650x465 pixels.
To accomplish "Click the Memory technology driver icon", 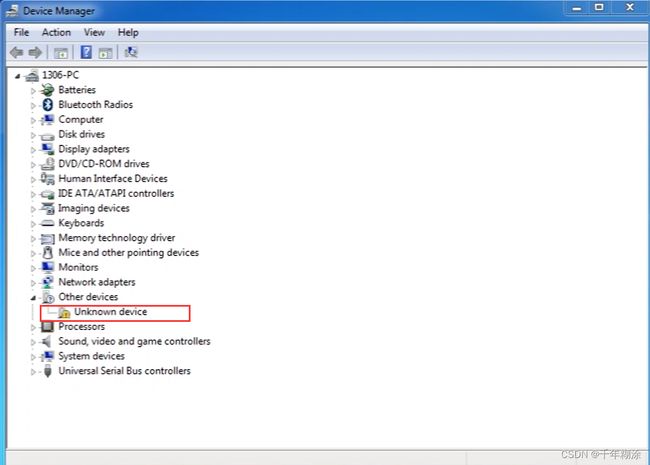I will pos(48,238).
